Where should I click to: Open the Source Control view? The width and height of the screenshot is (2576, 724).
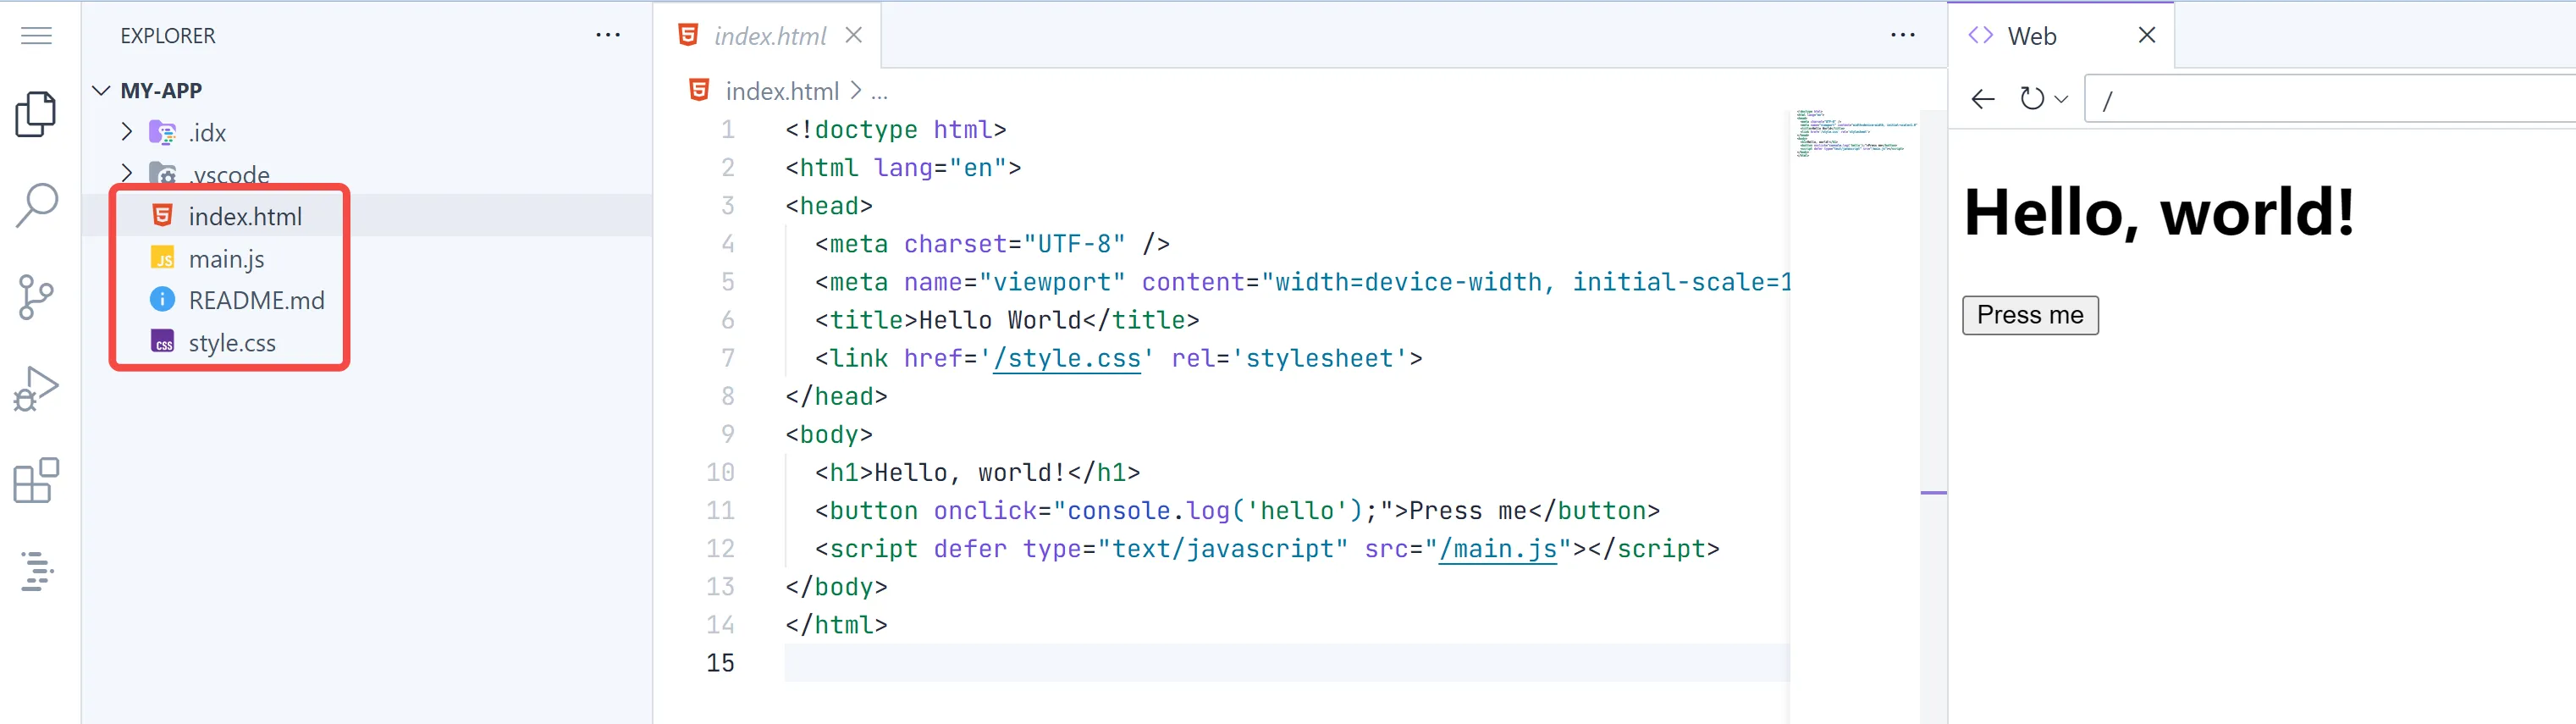[x=37, y=297]
